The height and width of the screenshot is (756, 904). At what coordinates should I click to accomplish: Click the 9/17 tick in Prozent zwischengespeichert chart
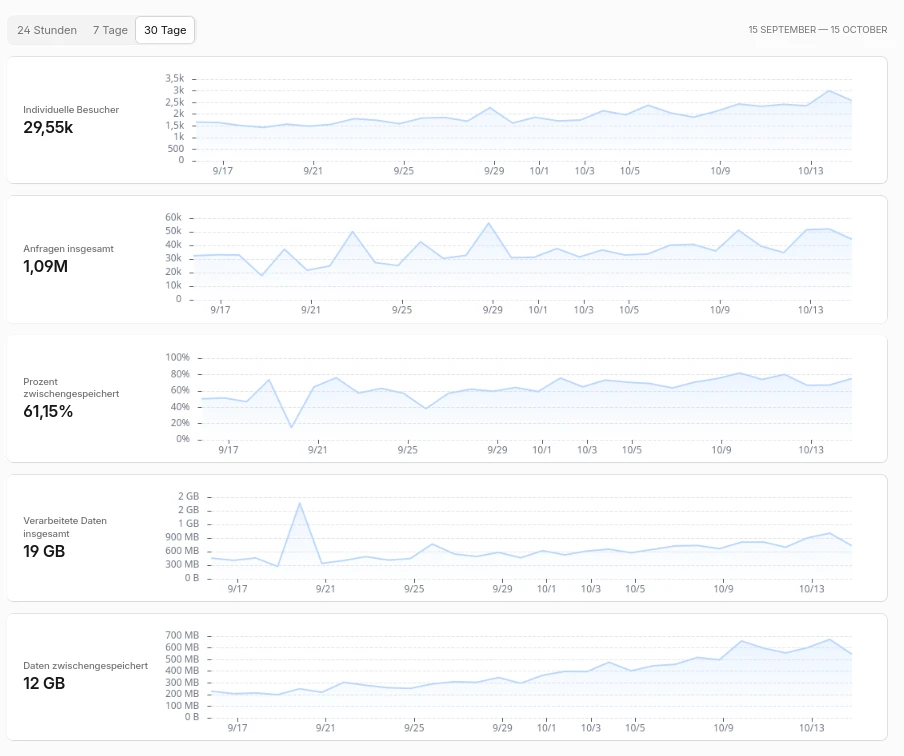(228, 450)
